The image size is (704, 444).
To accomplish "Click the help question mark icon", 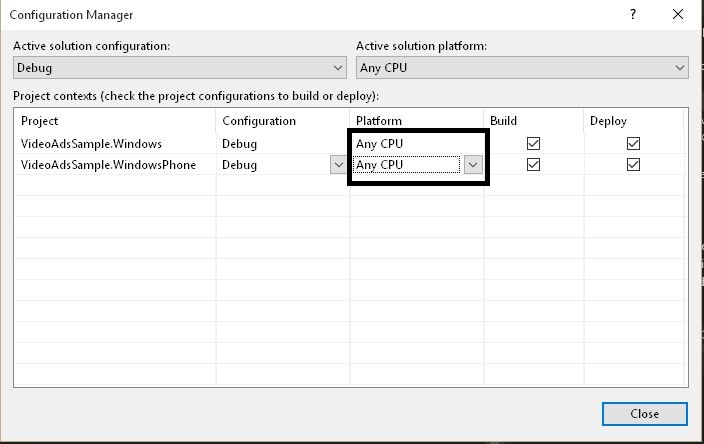I will (x=633, y=15).
